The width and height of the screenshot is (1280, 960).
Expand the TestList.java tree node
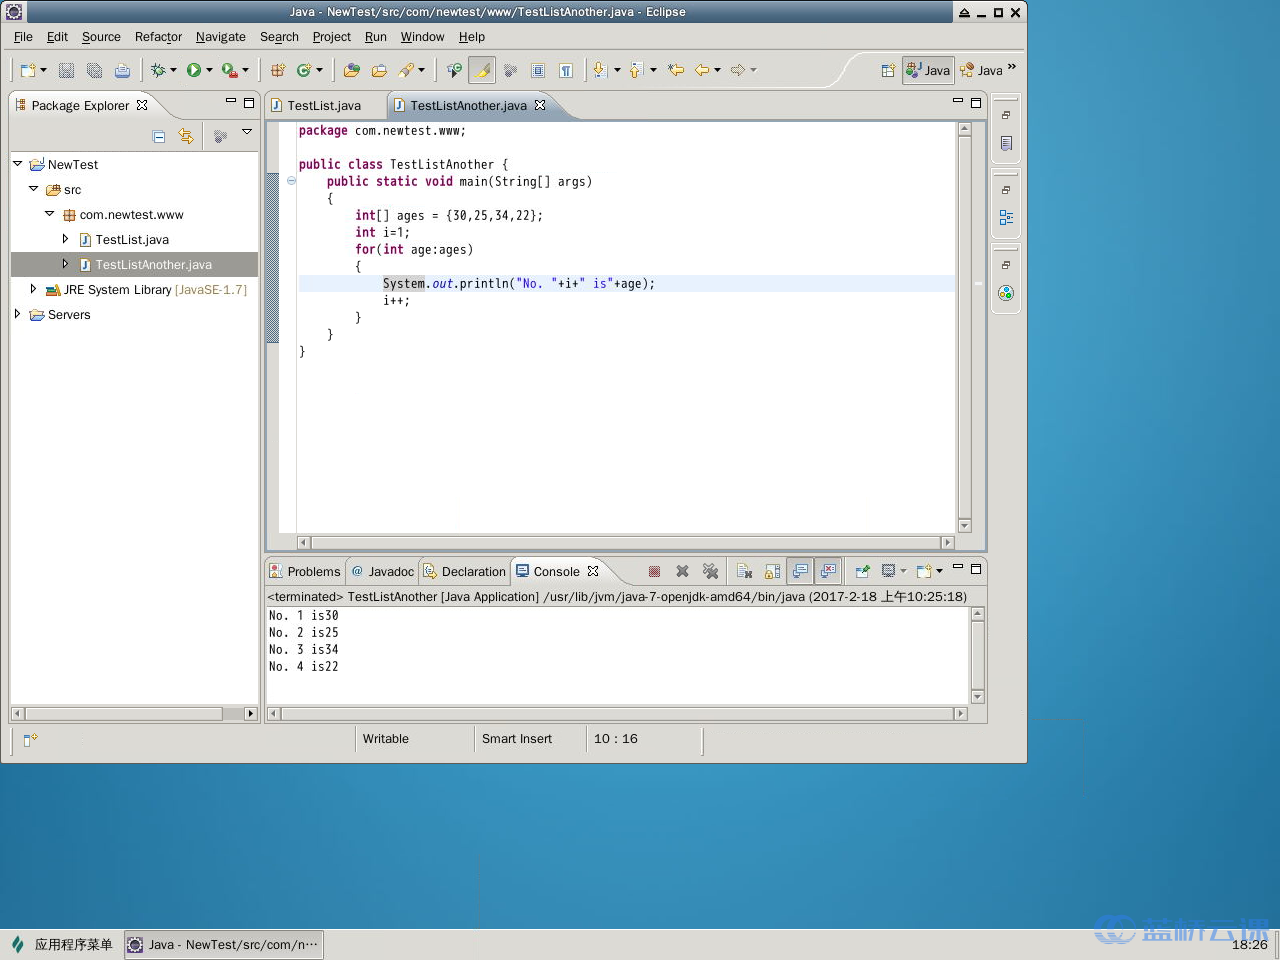click(65, 239)
